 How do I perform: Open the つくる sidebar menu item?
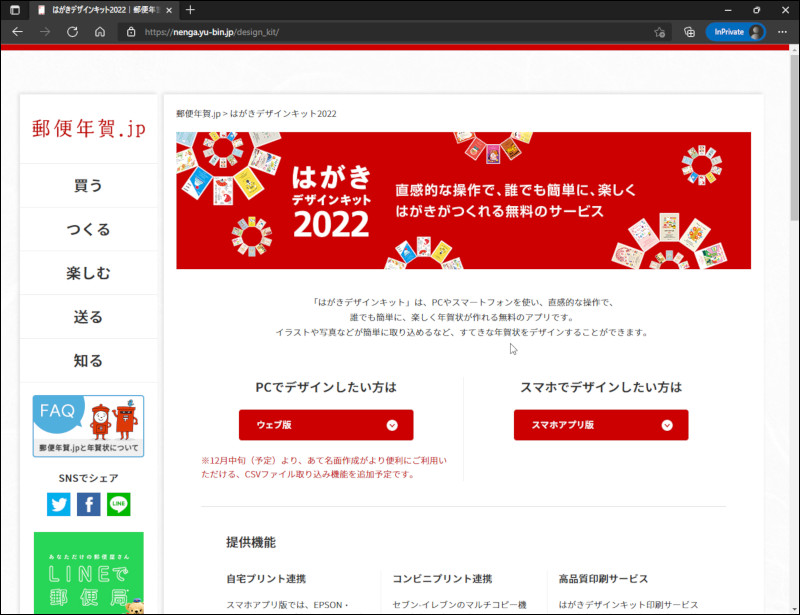(88, 230)
